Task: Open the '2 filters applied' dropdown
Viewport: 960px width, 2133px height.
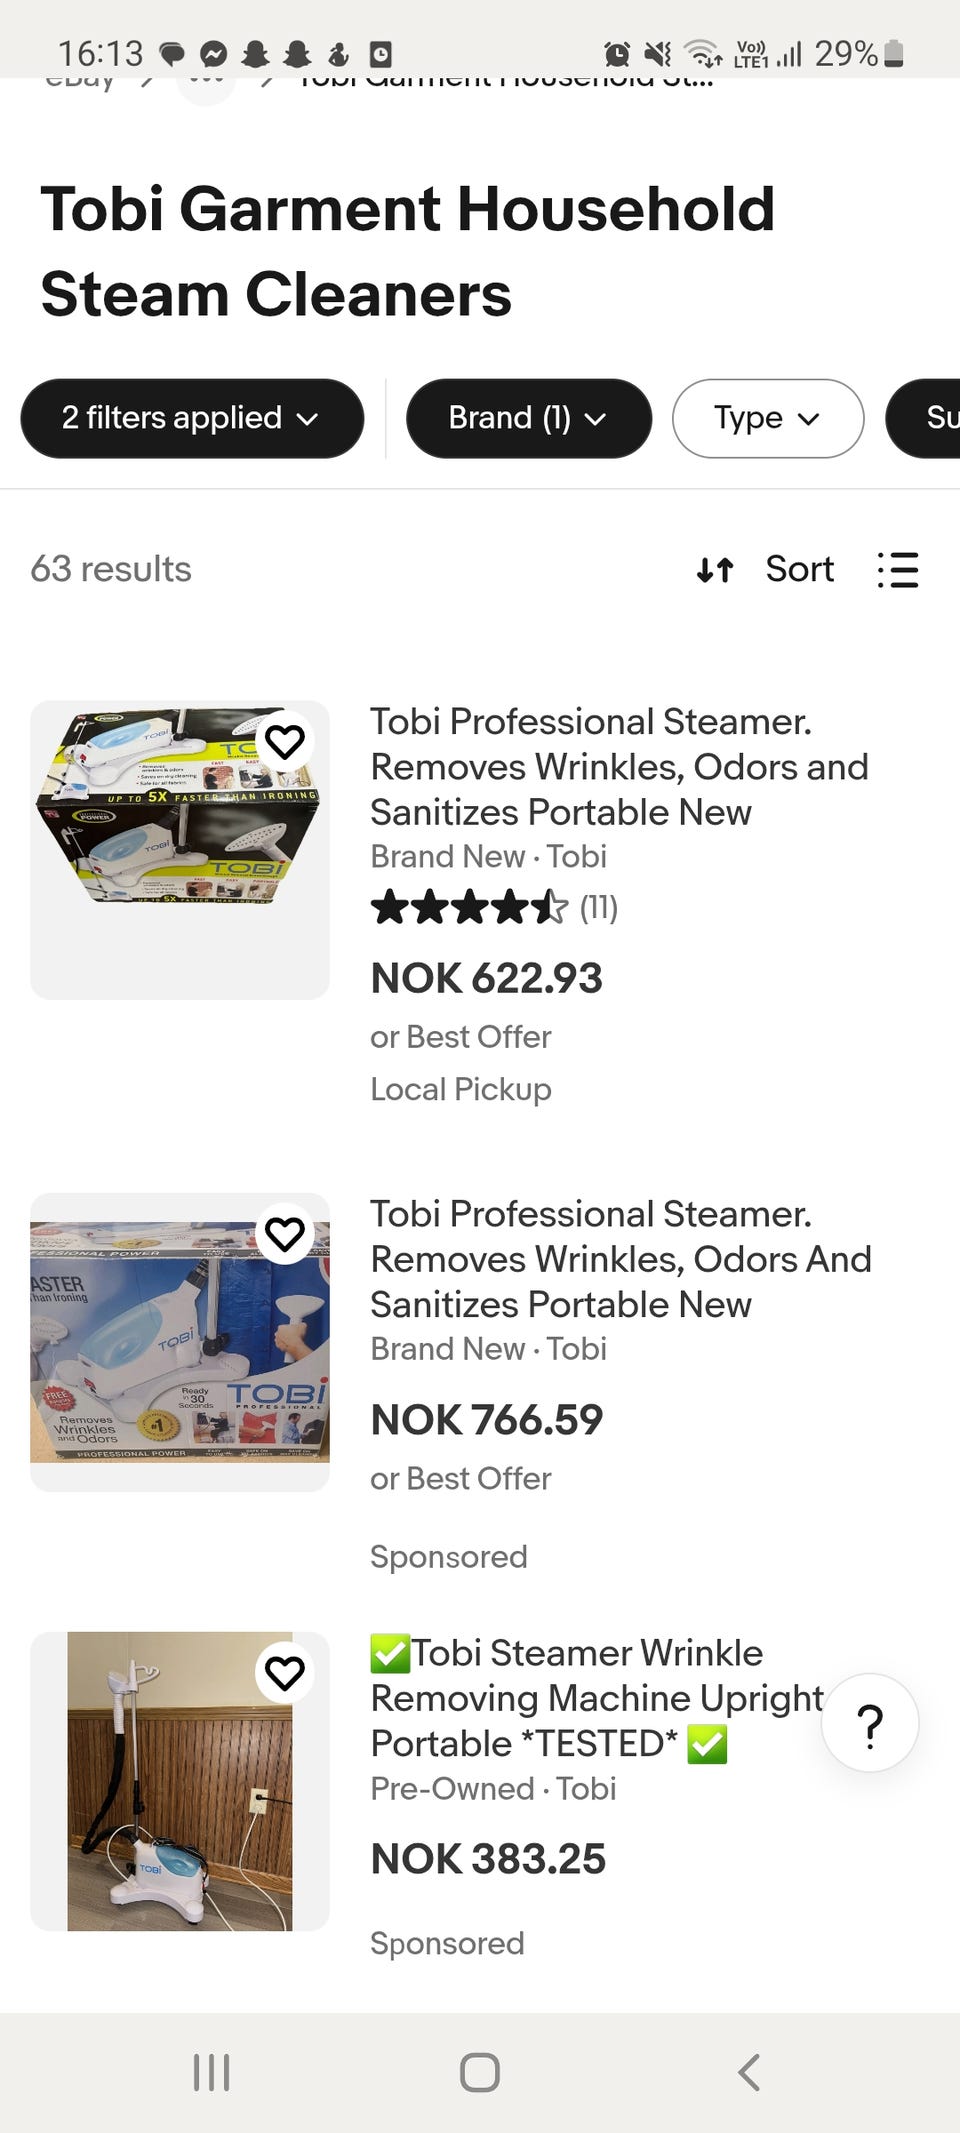Action: 191,418
